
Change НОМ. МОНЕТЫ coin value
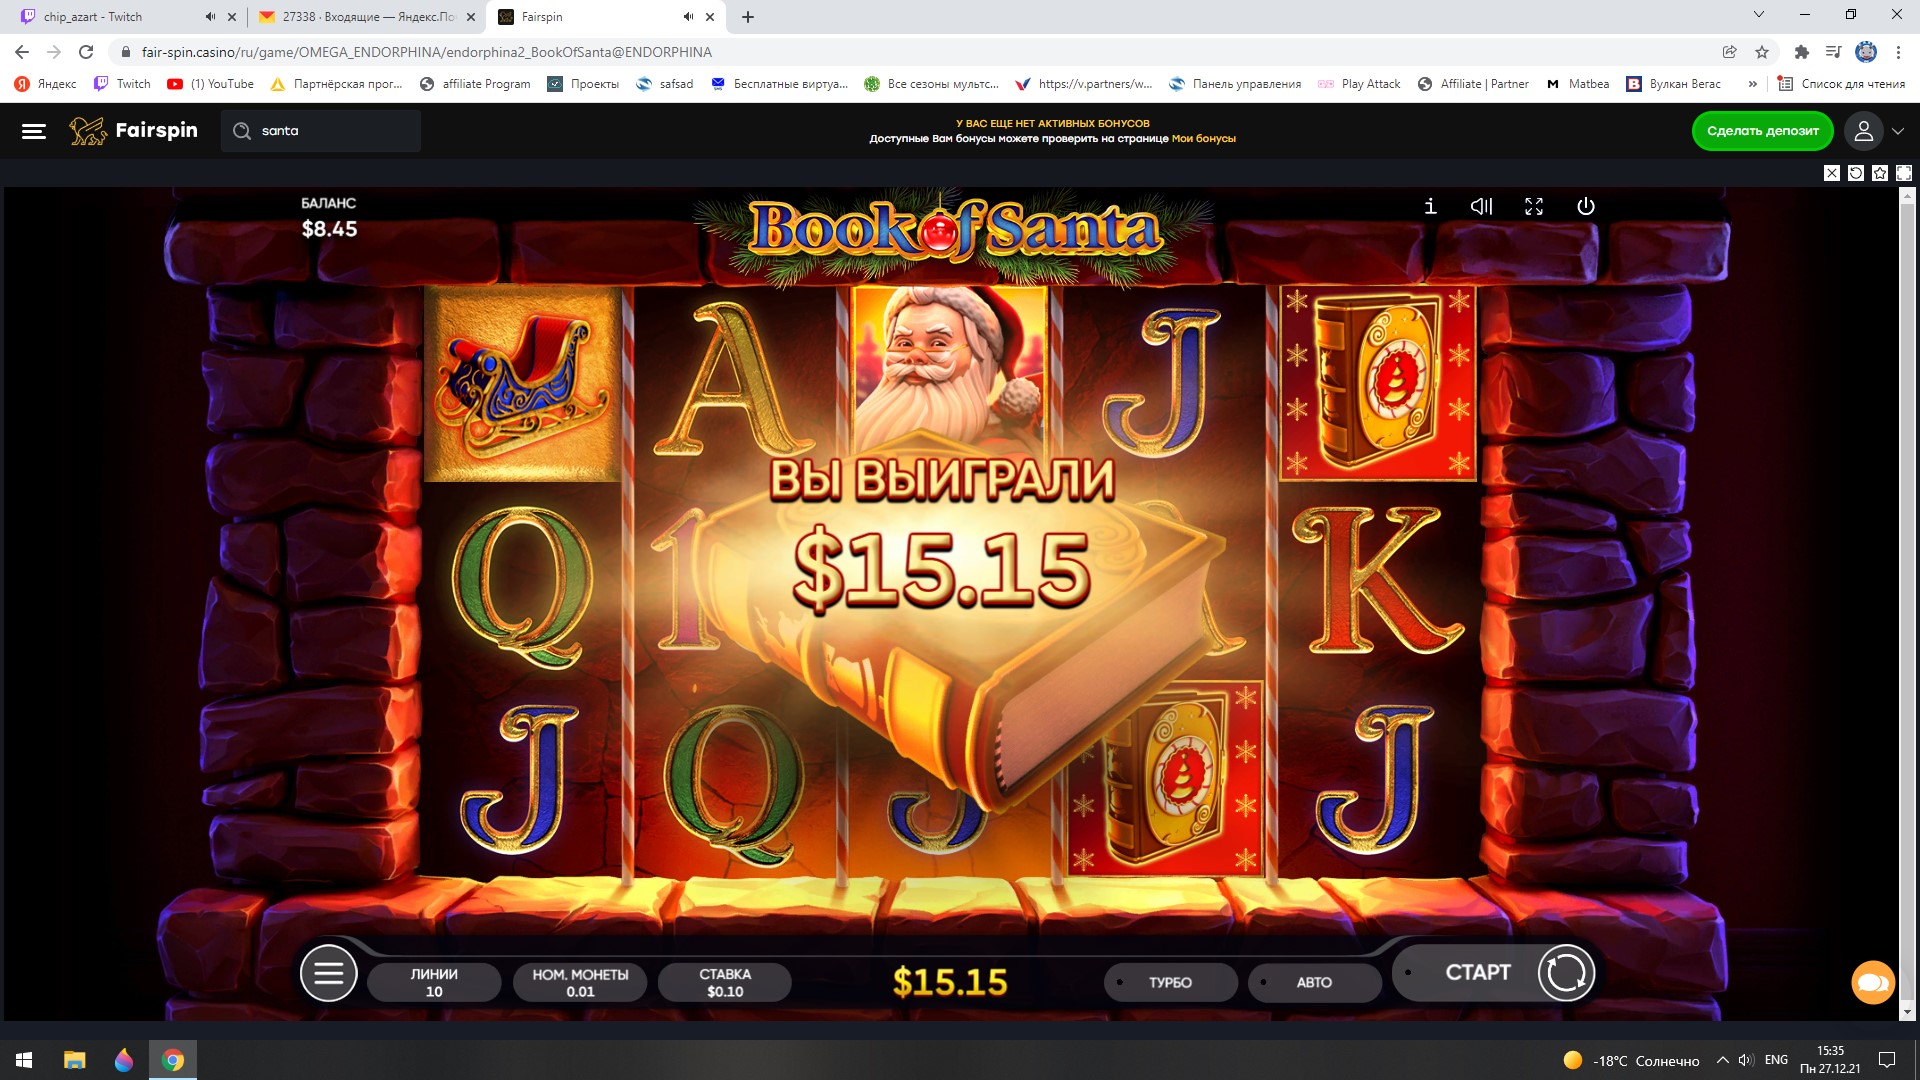tap(580, 982)
